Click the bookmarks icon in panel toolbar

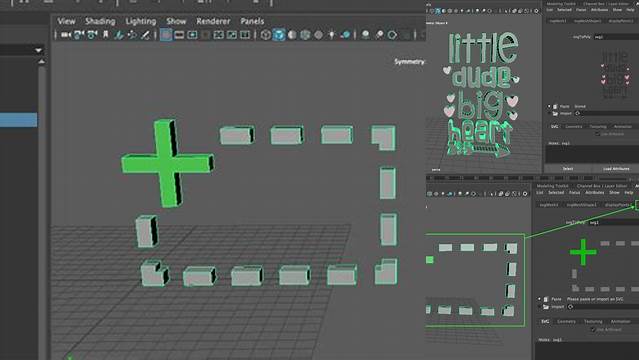coord(106,35)
